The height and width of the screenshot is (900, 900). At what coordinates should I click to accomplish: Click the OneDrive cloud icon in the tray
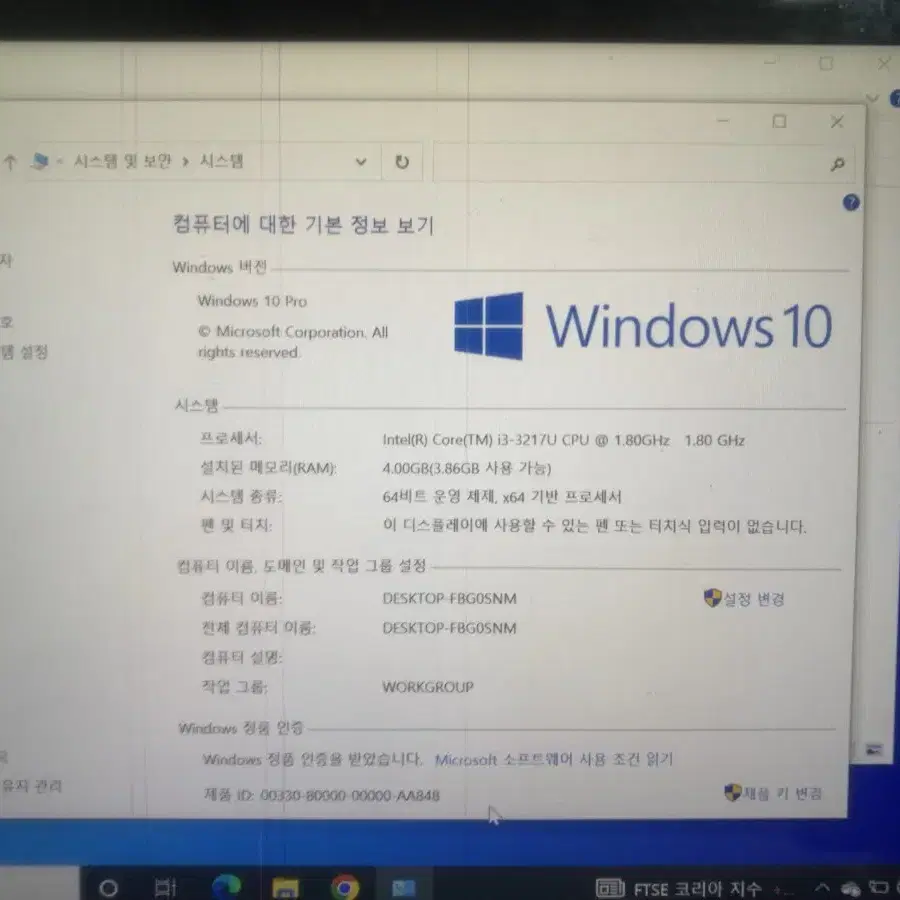[850, 889]
